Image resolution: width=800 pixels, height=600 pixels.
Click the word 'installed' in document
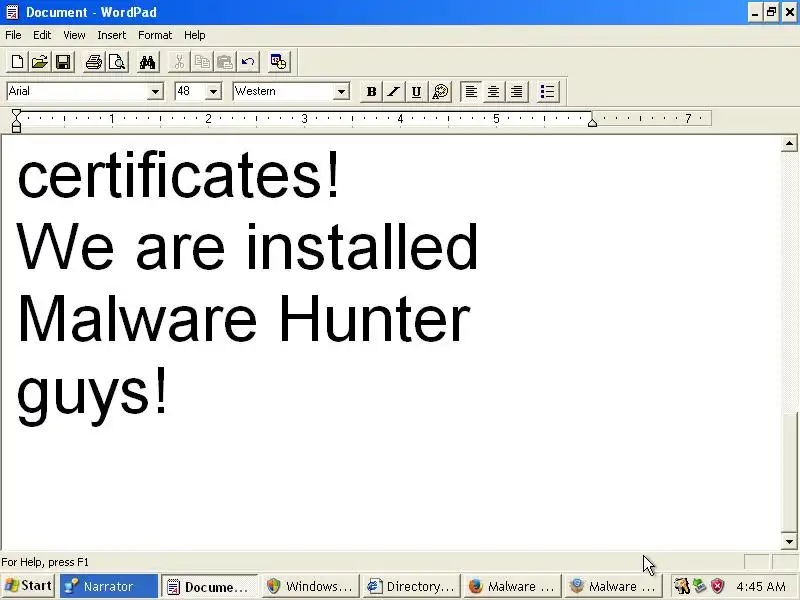(x=361, y=247)
